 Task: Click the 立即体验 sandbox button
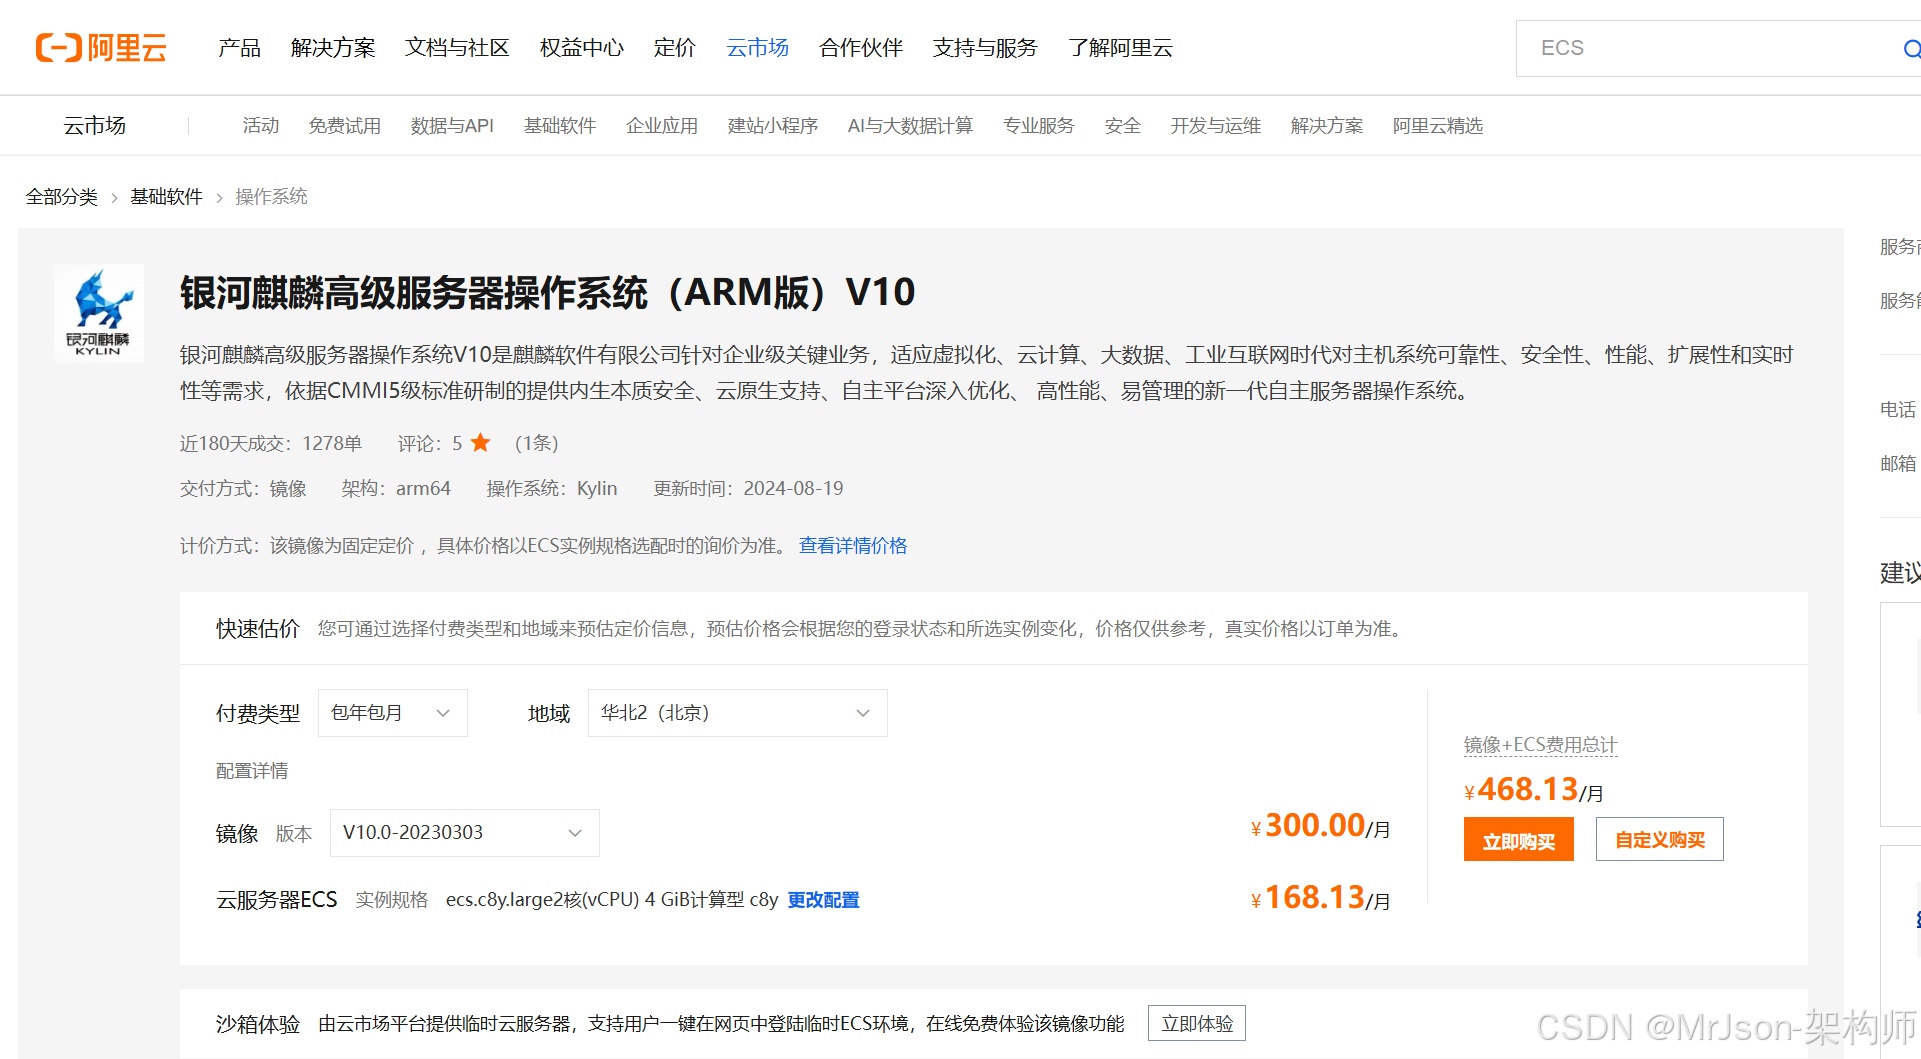(1197, 1024)
